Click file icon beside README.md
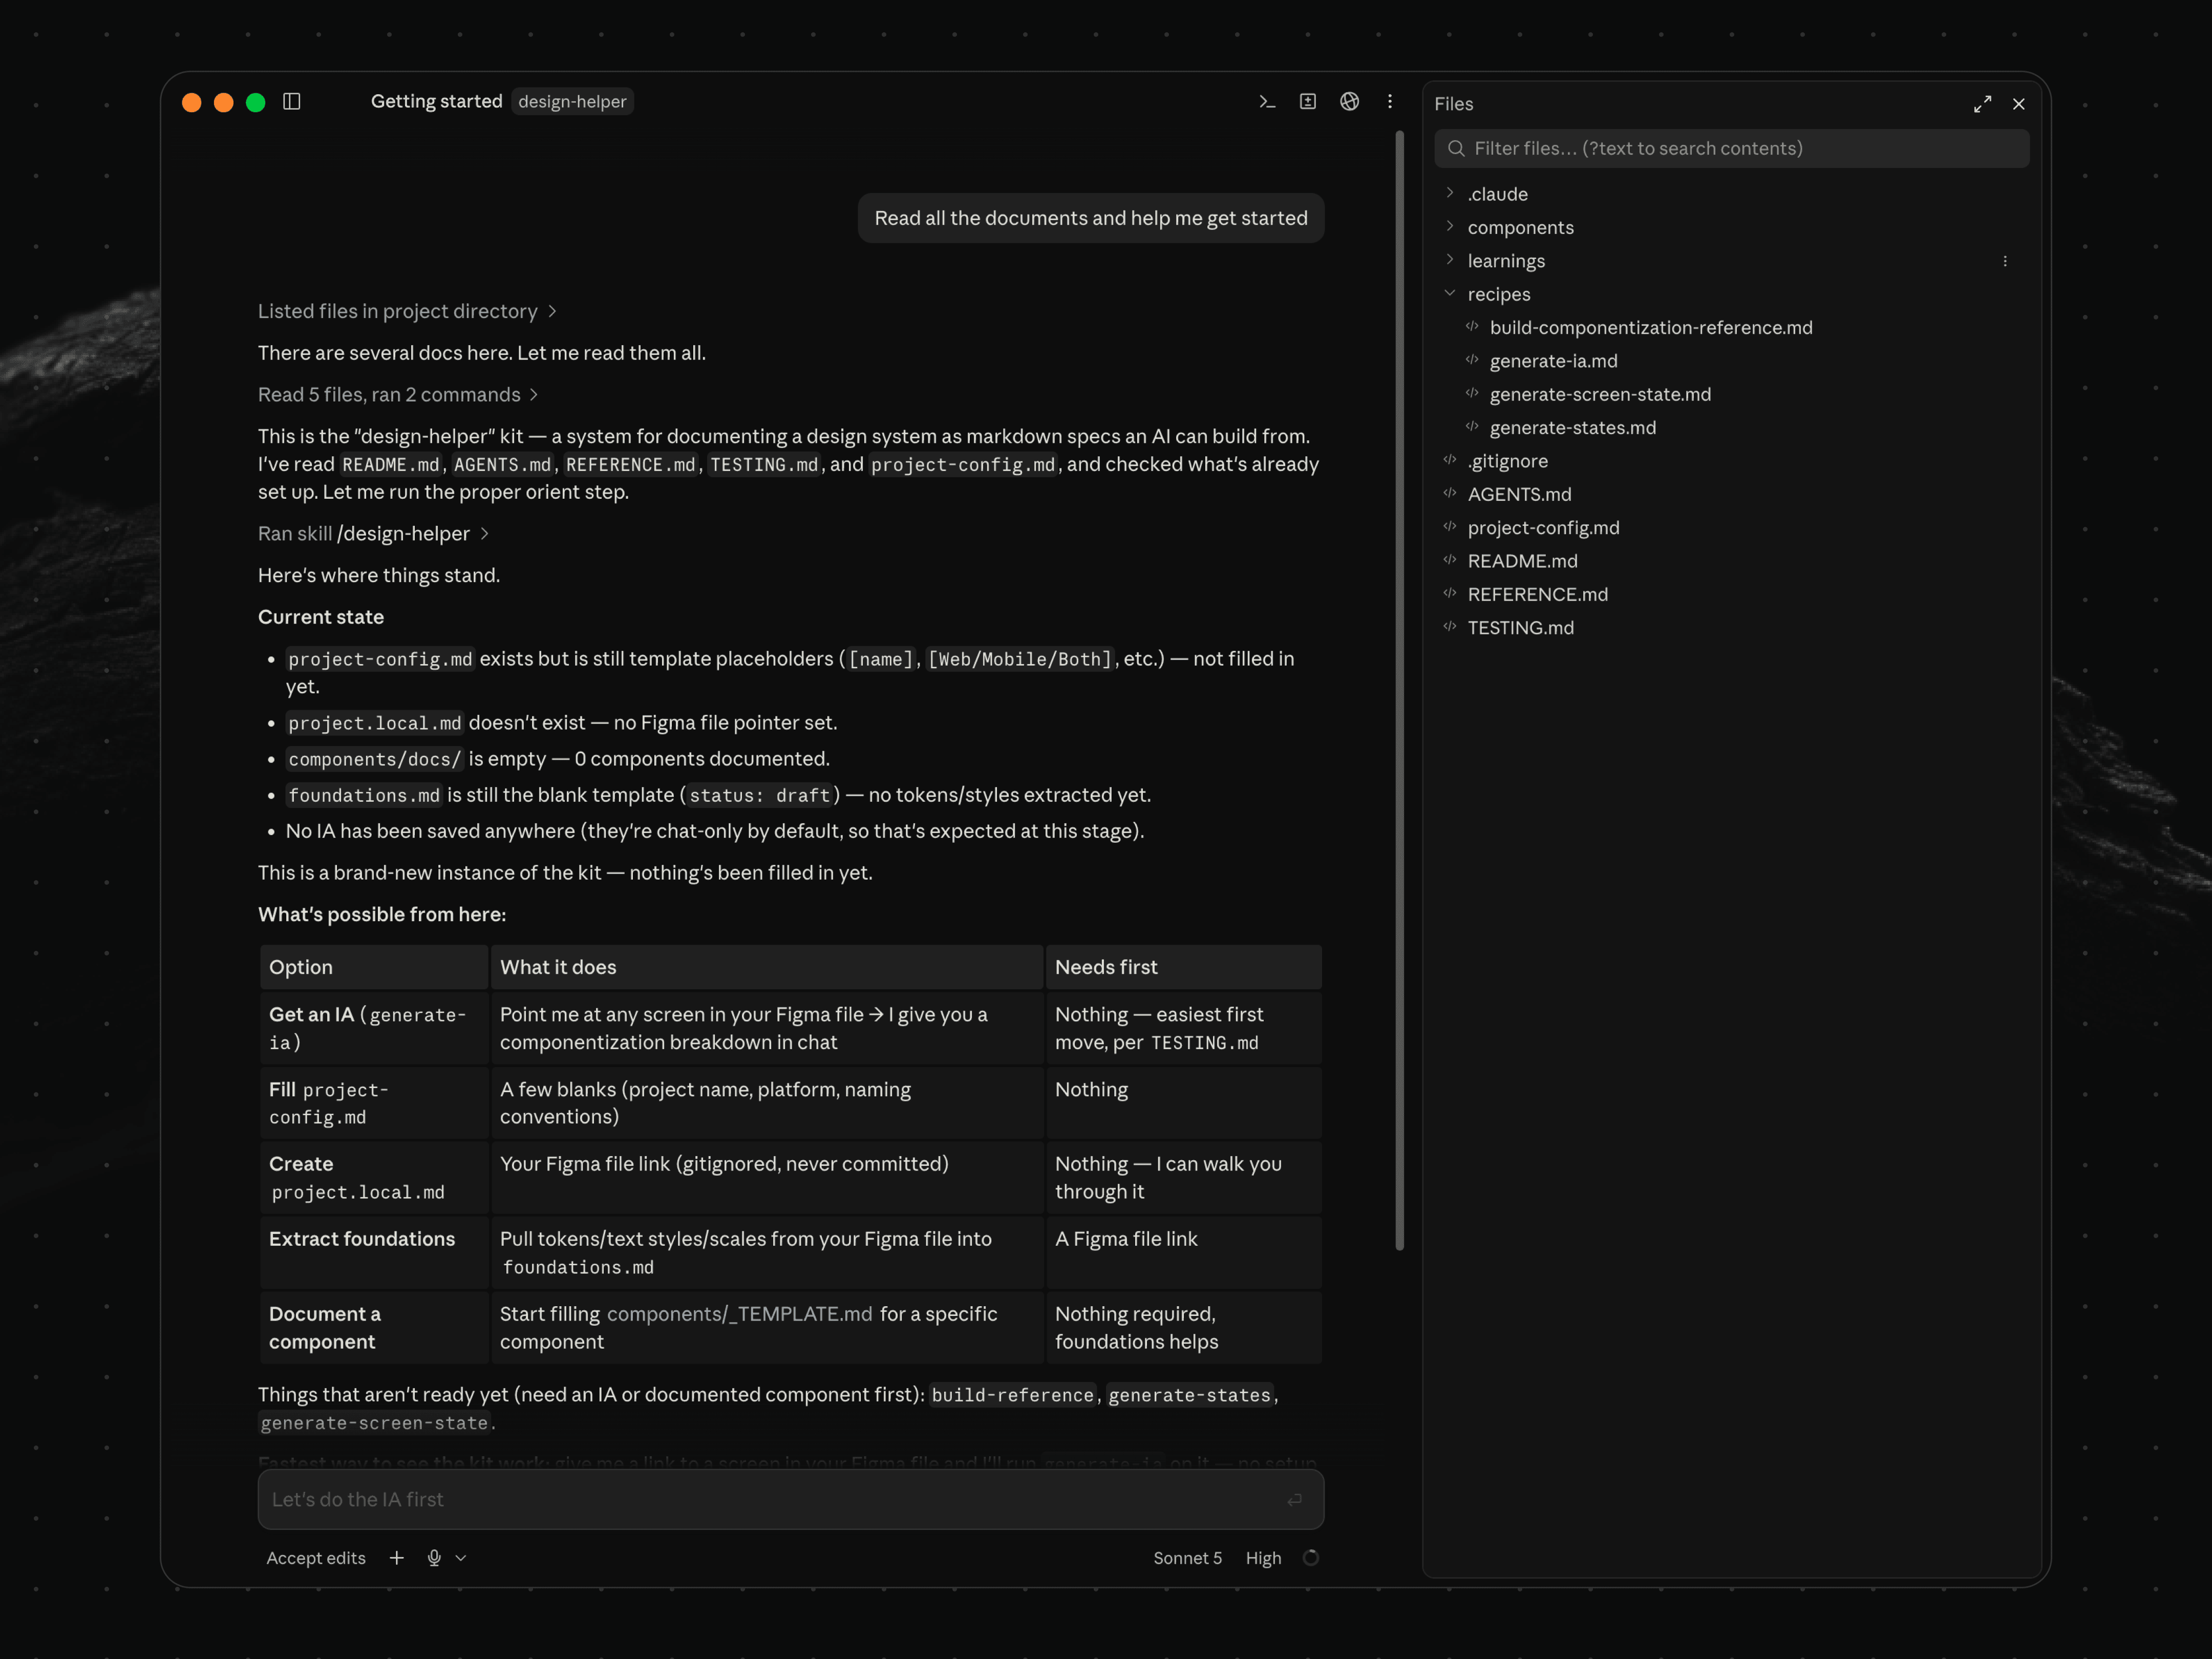The image size is (2212, 1659). [x=1450, y=560]
